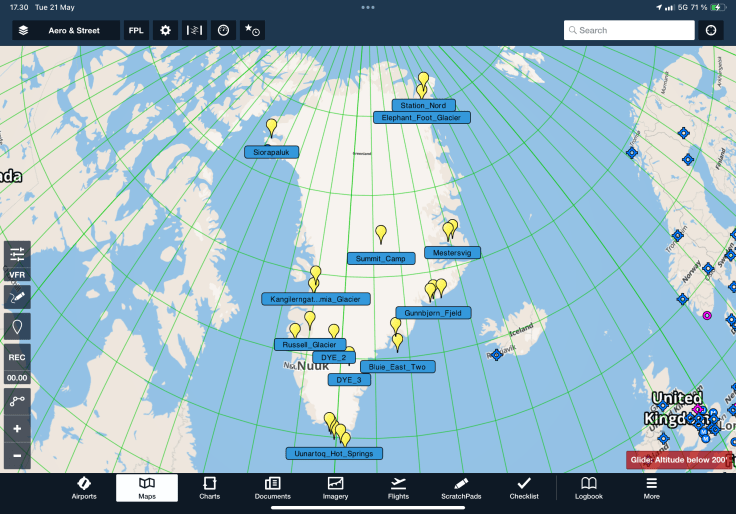This screenshot has width=736, height=514.
Task: Open the profile view toolbar icon
Action: pos(195,30)
